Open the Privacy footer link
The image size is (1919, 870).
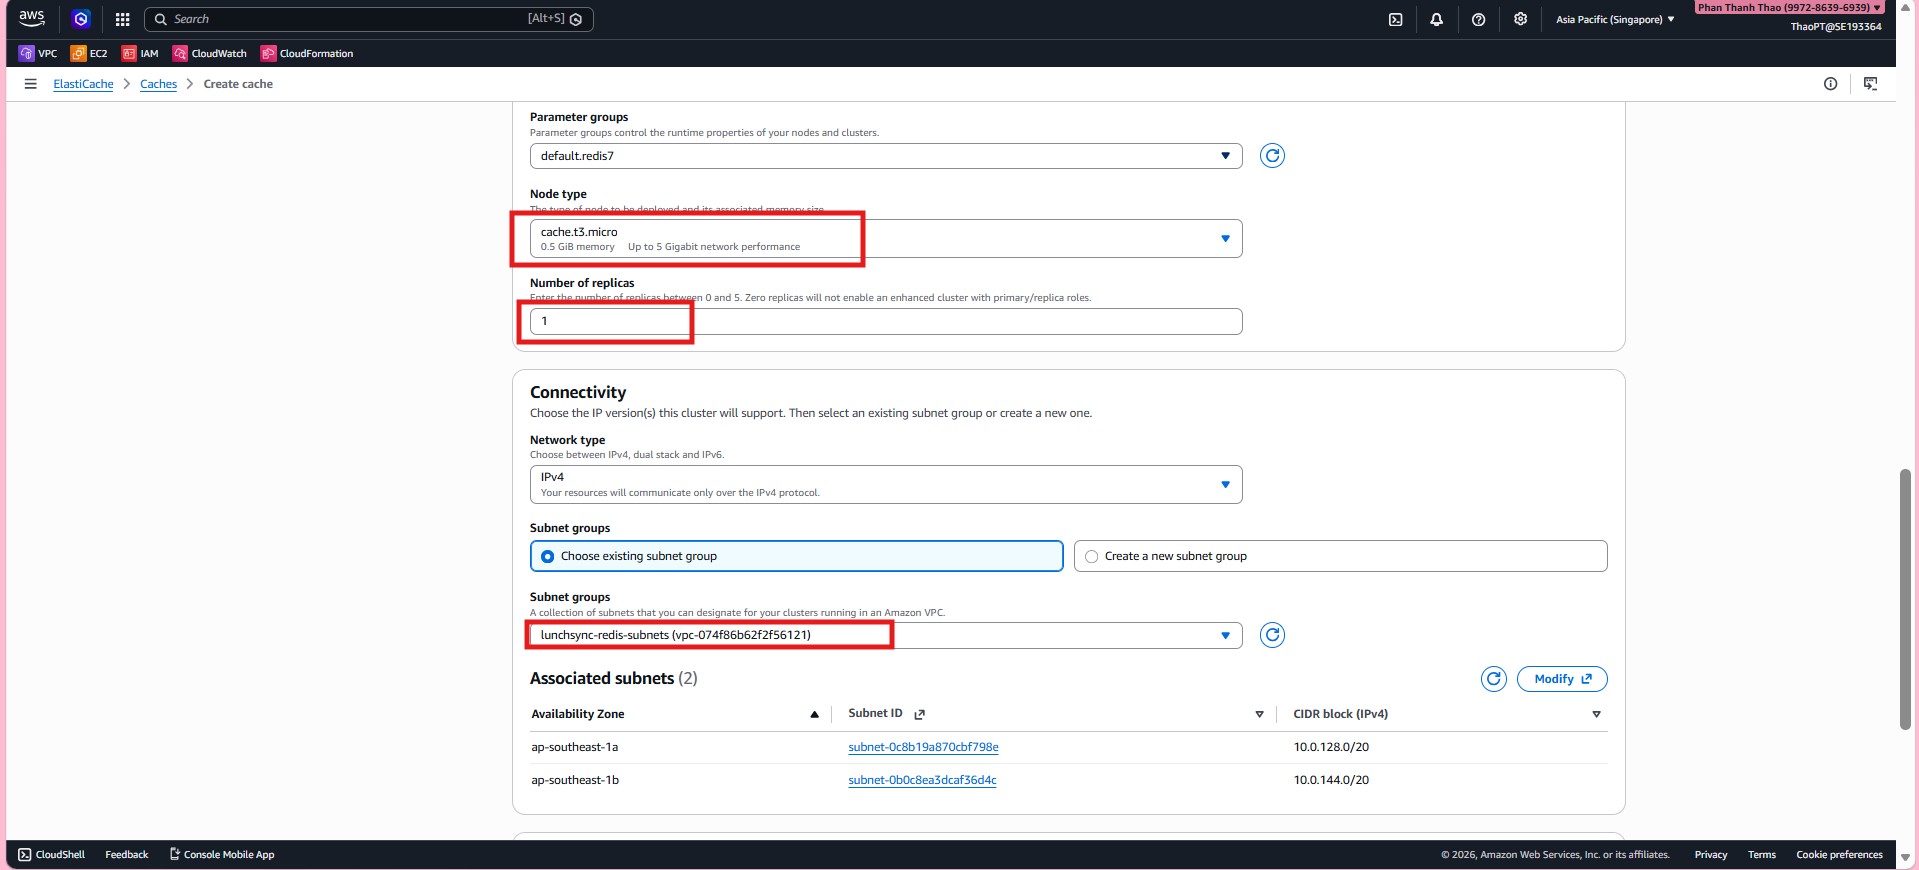click(x=1711, y=855)
